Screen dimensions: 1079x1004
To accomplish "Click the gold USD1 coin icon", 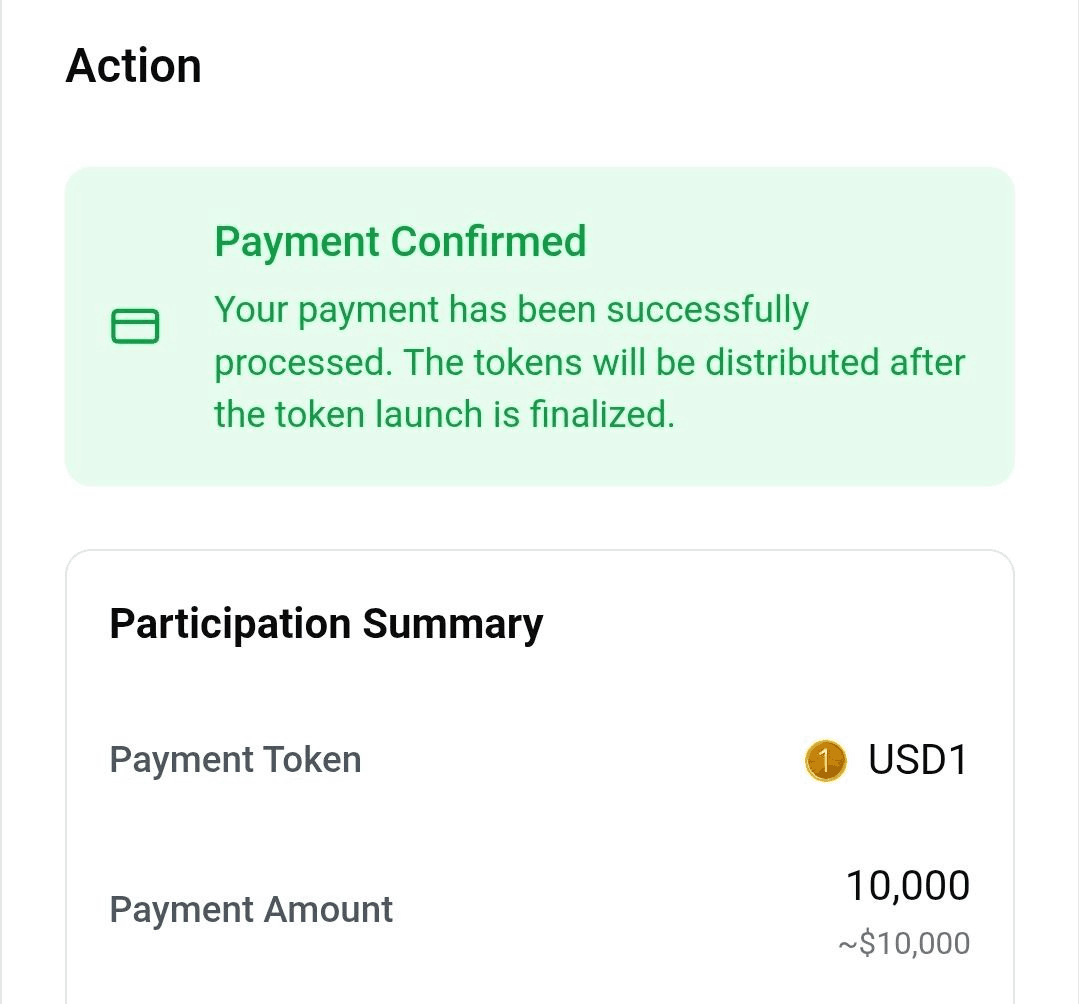I will pyautogui.click(x=825, y=761).
